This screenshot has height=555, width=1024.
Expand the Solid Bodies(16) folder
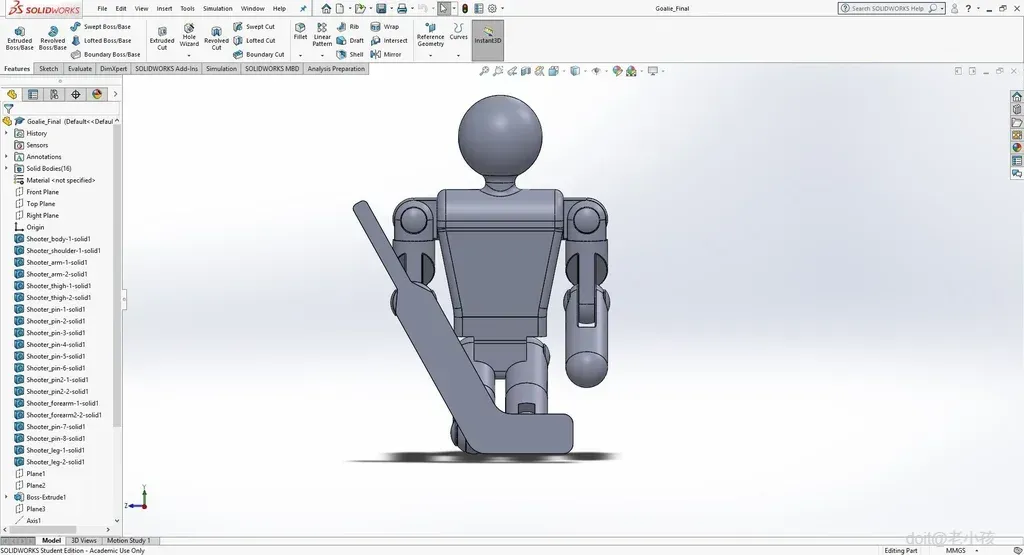(x=6, y=168)
